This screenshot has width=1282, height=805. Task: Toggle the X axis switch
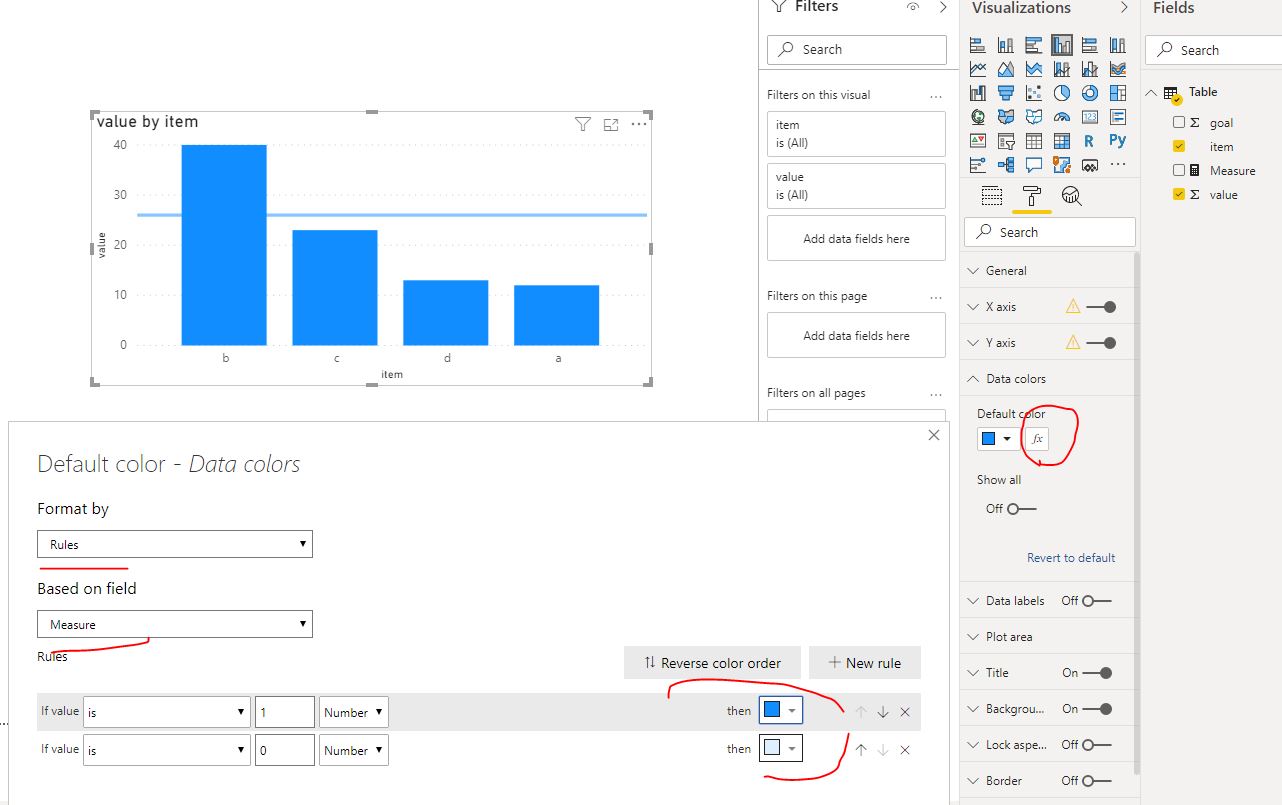1102,307
